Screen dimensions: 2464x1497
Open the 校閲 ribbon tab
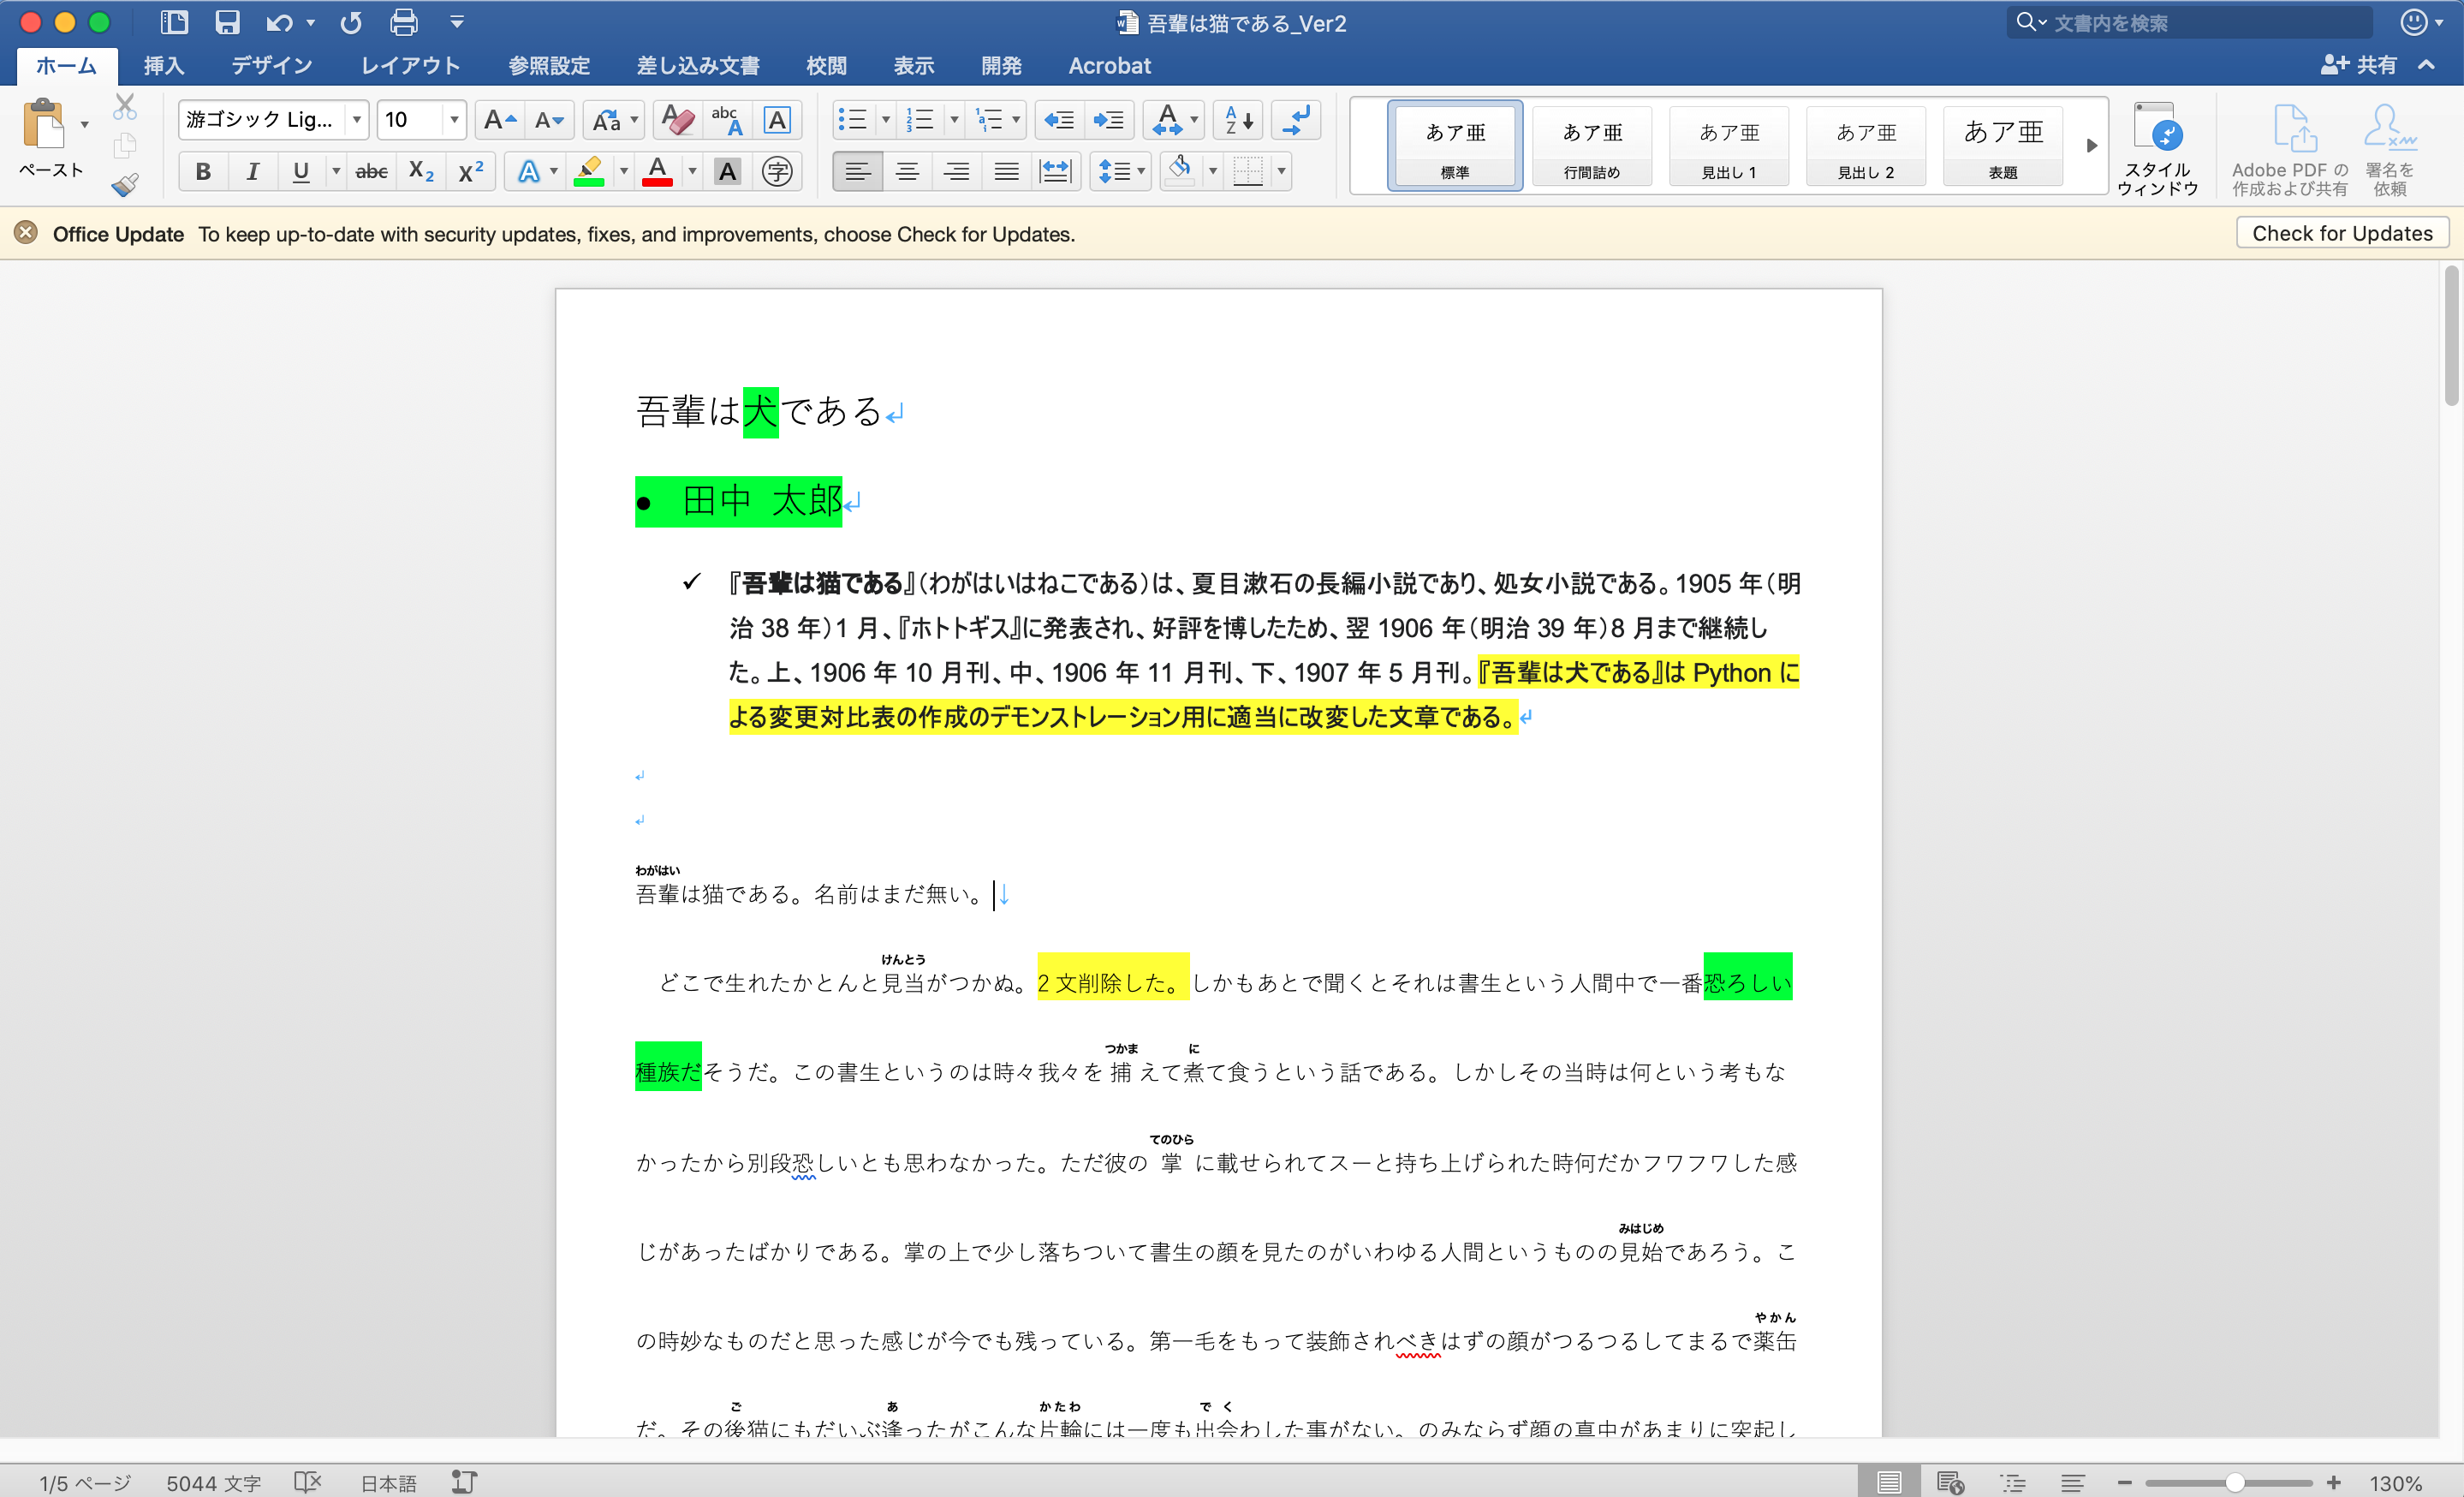click(x=826, y=66)
